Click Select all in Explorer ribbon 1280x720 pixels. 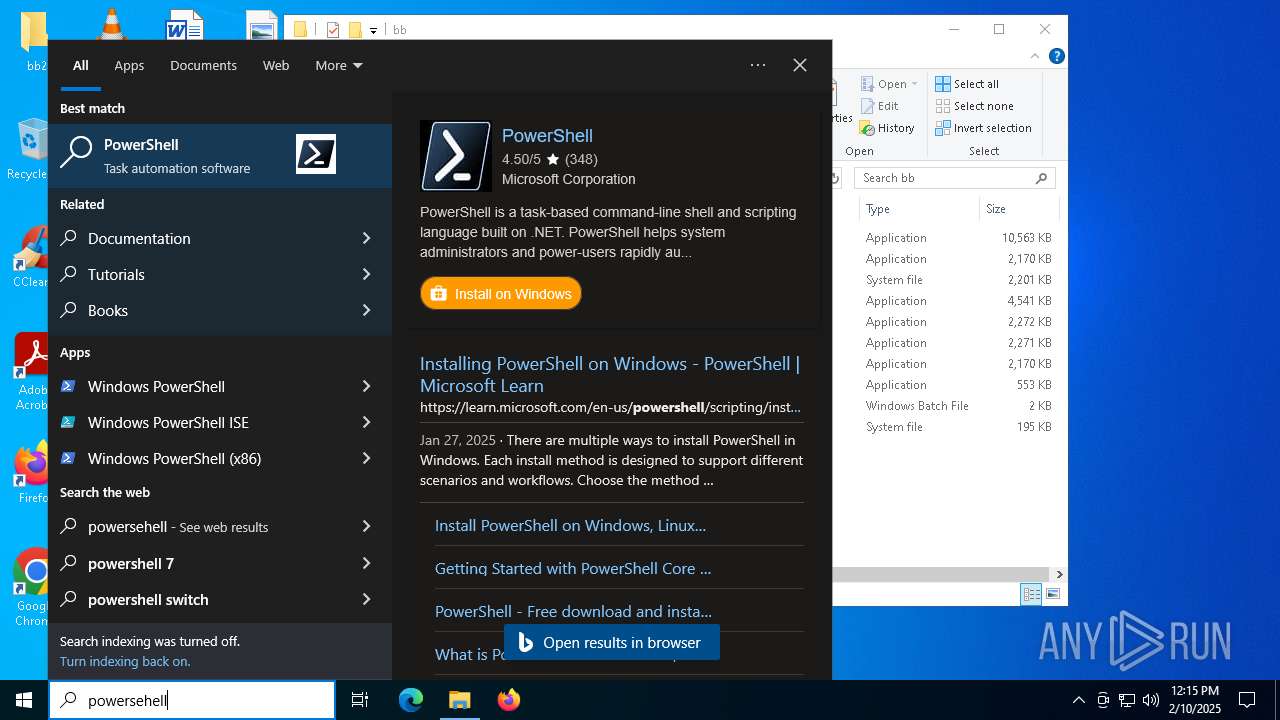pos(967,84)
